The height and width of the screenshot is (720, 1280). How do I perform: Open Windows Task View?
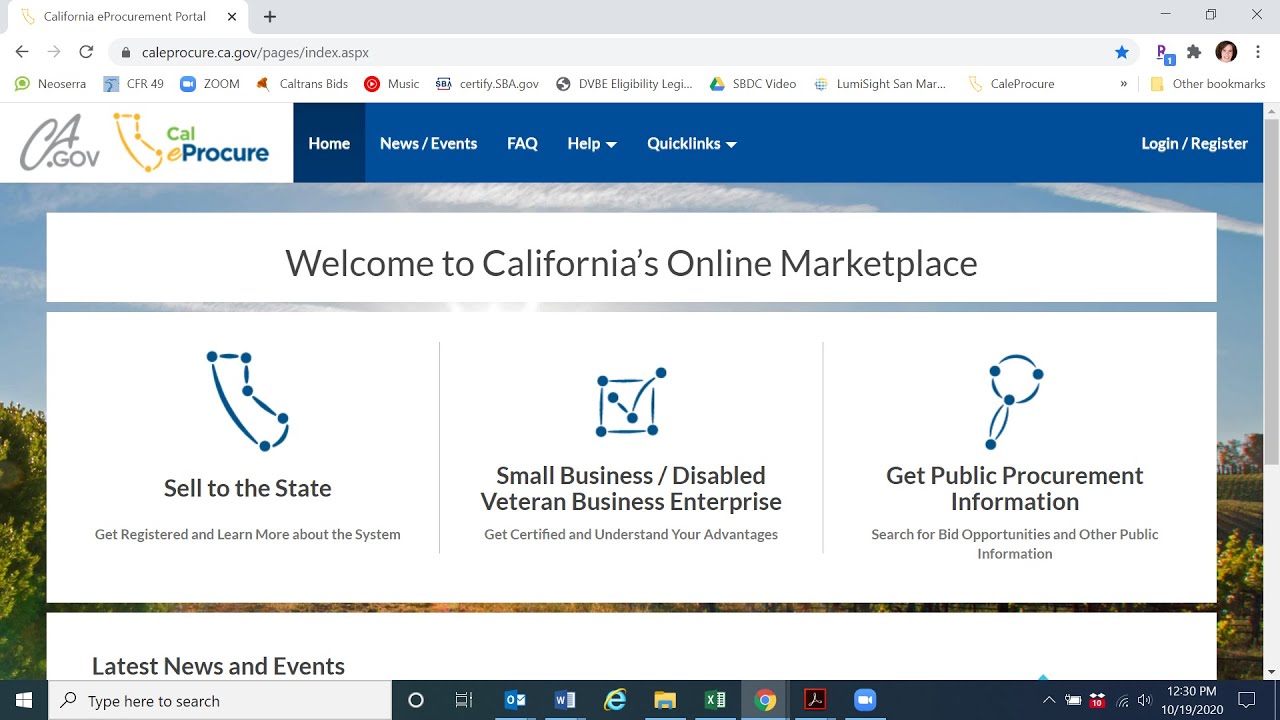tap(464, 700)
